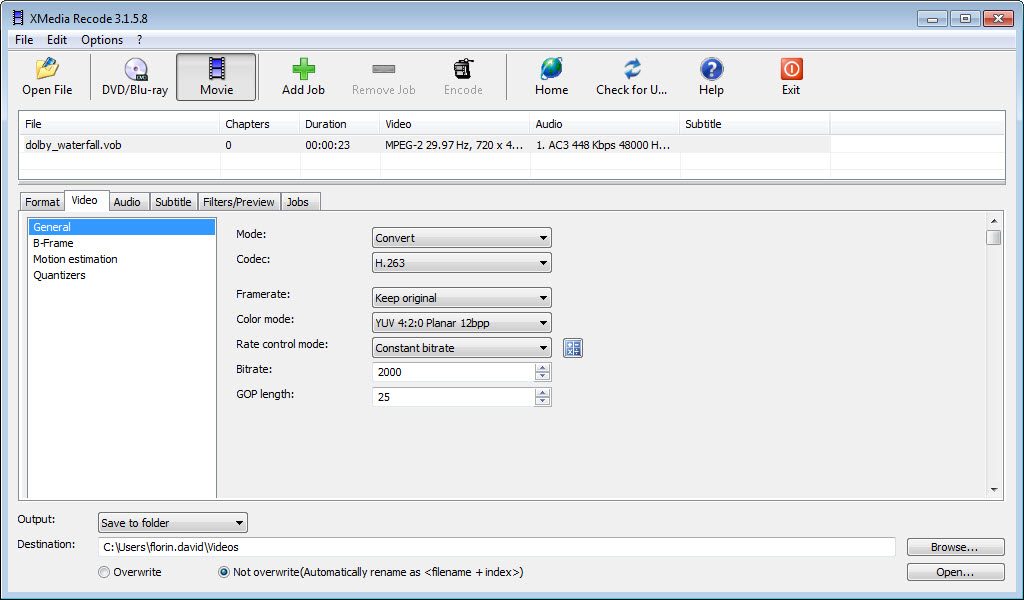The height and width of the screenshot is (600, 1024).
Task: Click the MPEG-2 29.97 Hz video cell
Action: point(454,145)
